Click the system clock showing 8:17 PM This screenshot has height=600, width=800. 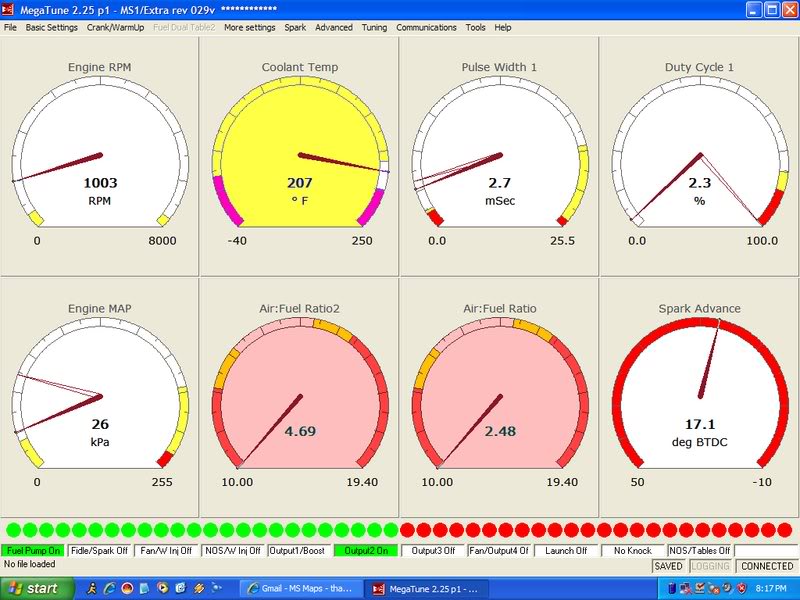771,588
